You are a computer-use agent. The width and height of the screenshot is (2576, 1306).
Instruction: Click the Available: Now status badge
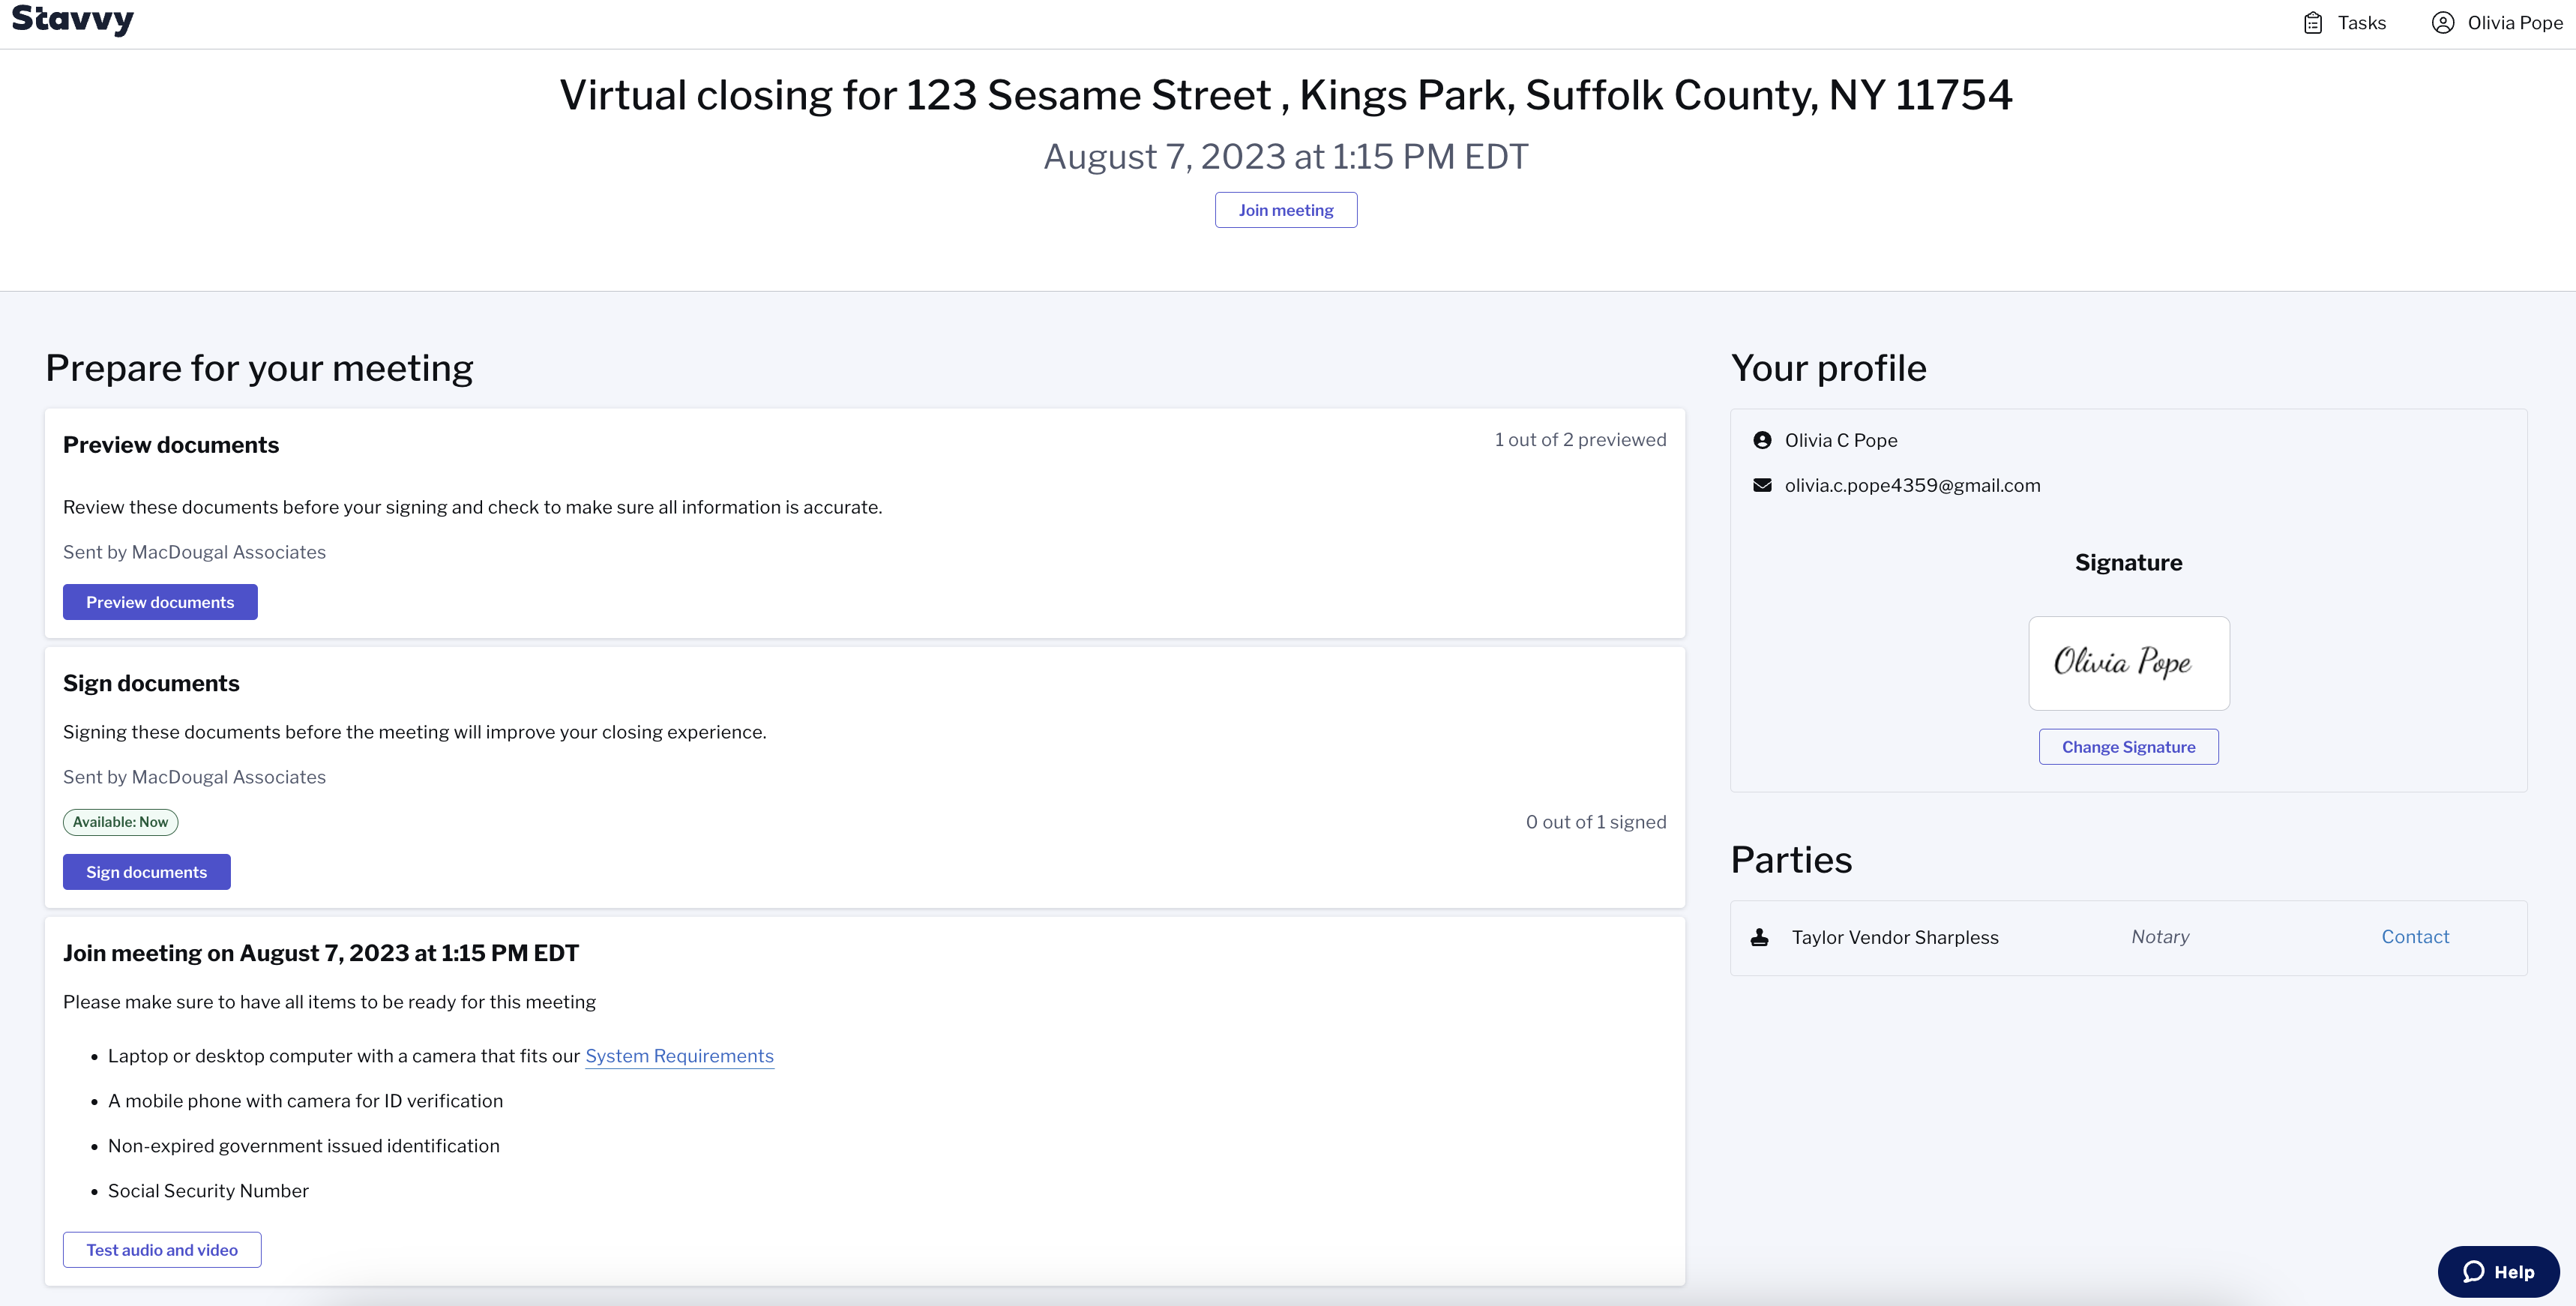120,822
